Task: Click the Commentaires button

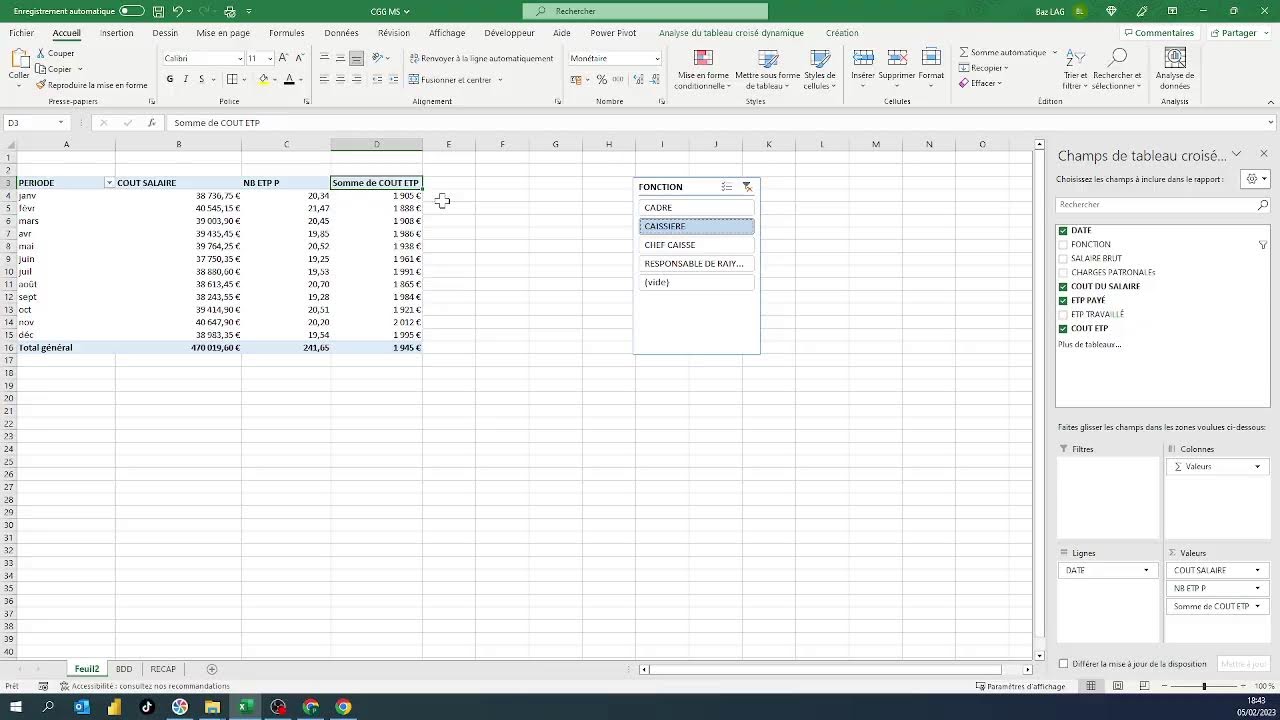Action: click(1158, 33)
